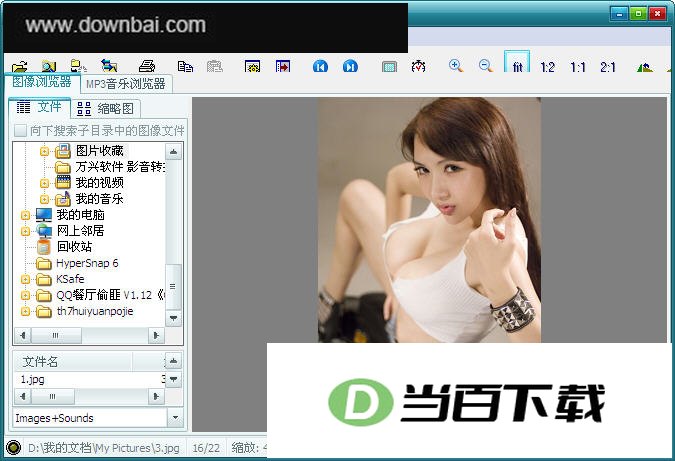Click the folder tree scroll-down arrow
The image size is (675, 461).
[173, 318]
